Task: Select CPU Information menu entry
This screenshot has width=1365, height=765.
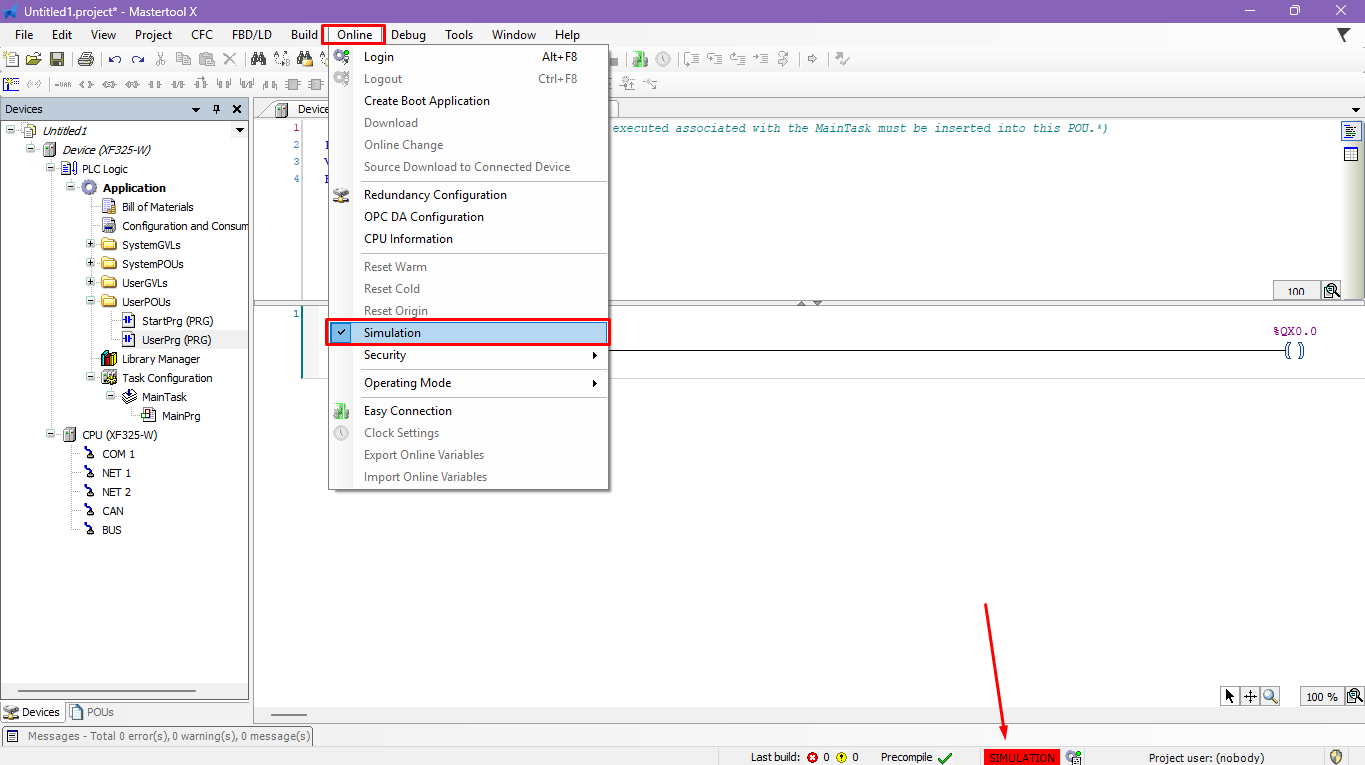Action: click(408, 239)
